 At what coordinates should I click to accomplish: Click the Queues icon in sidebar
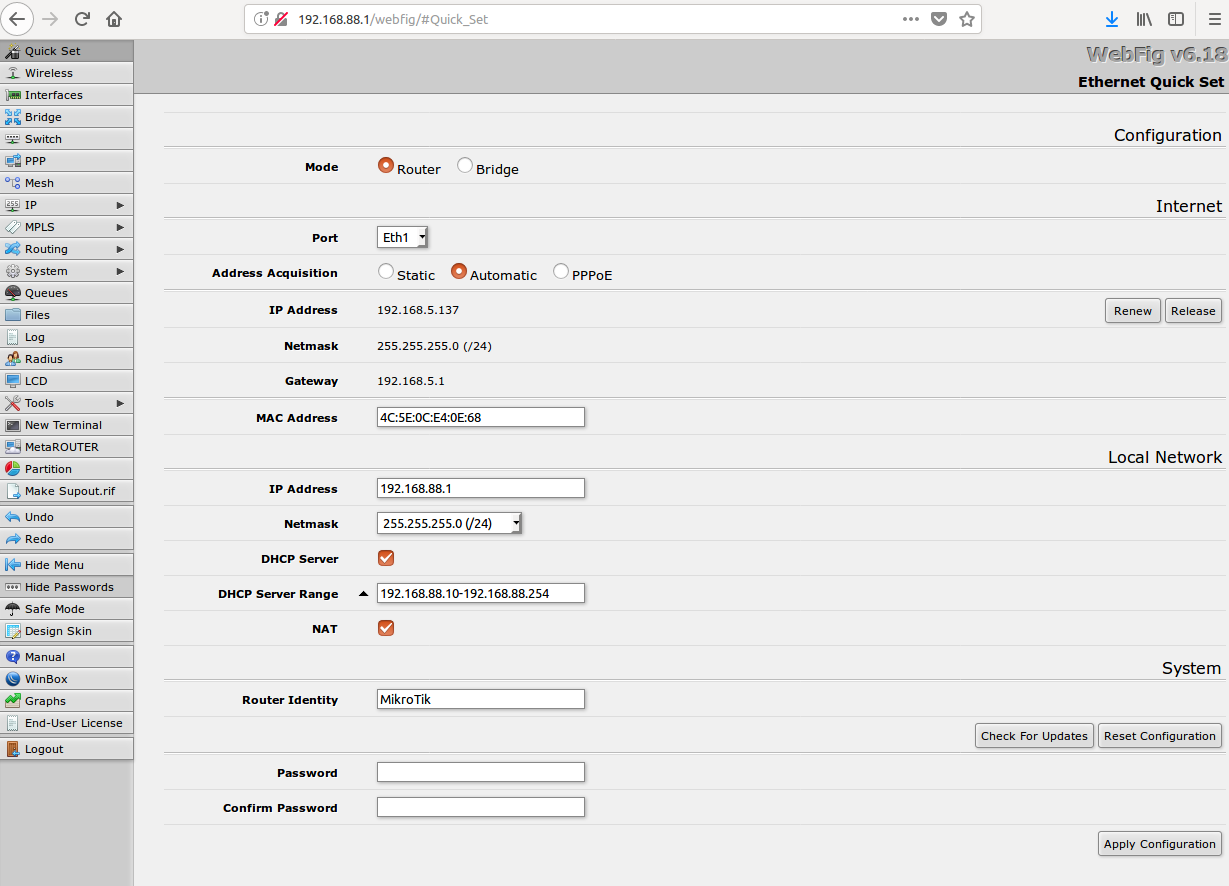point(13,293)
